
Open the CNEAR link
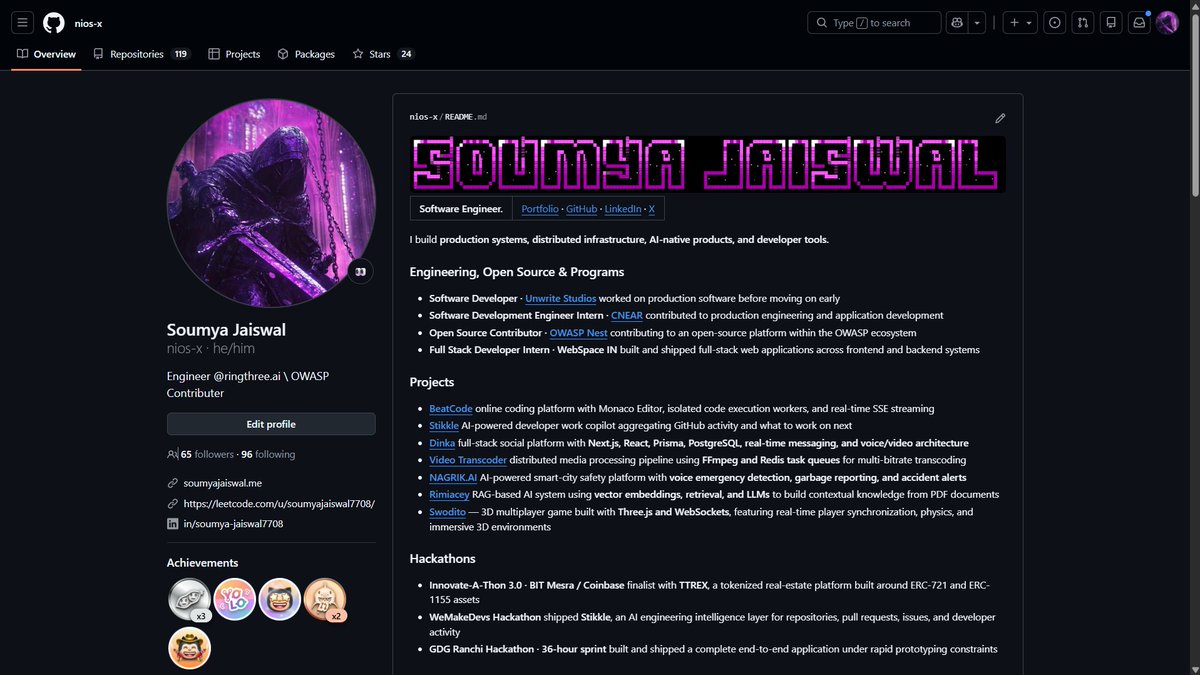click(x=627, y=316)
